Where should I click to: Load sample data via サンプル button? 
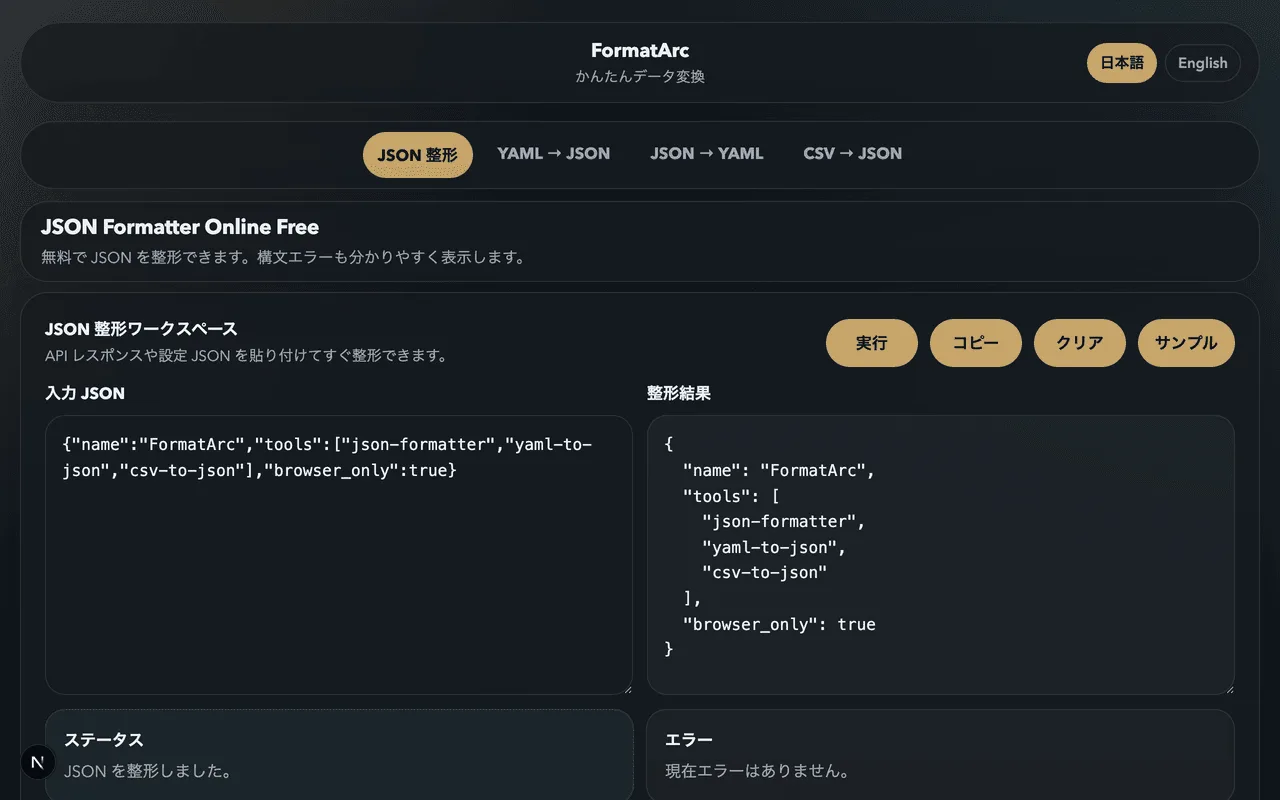pos(1185,343)
